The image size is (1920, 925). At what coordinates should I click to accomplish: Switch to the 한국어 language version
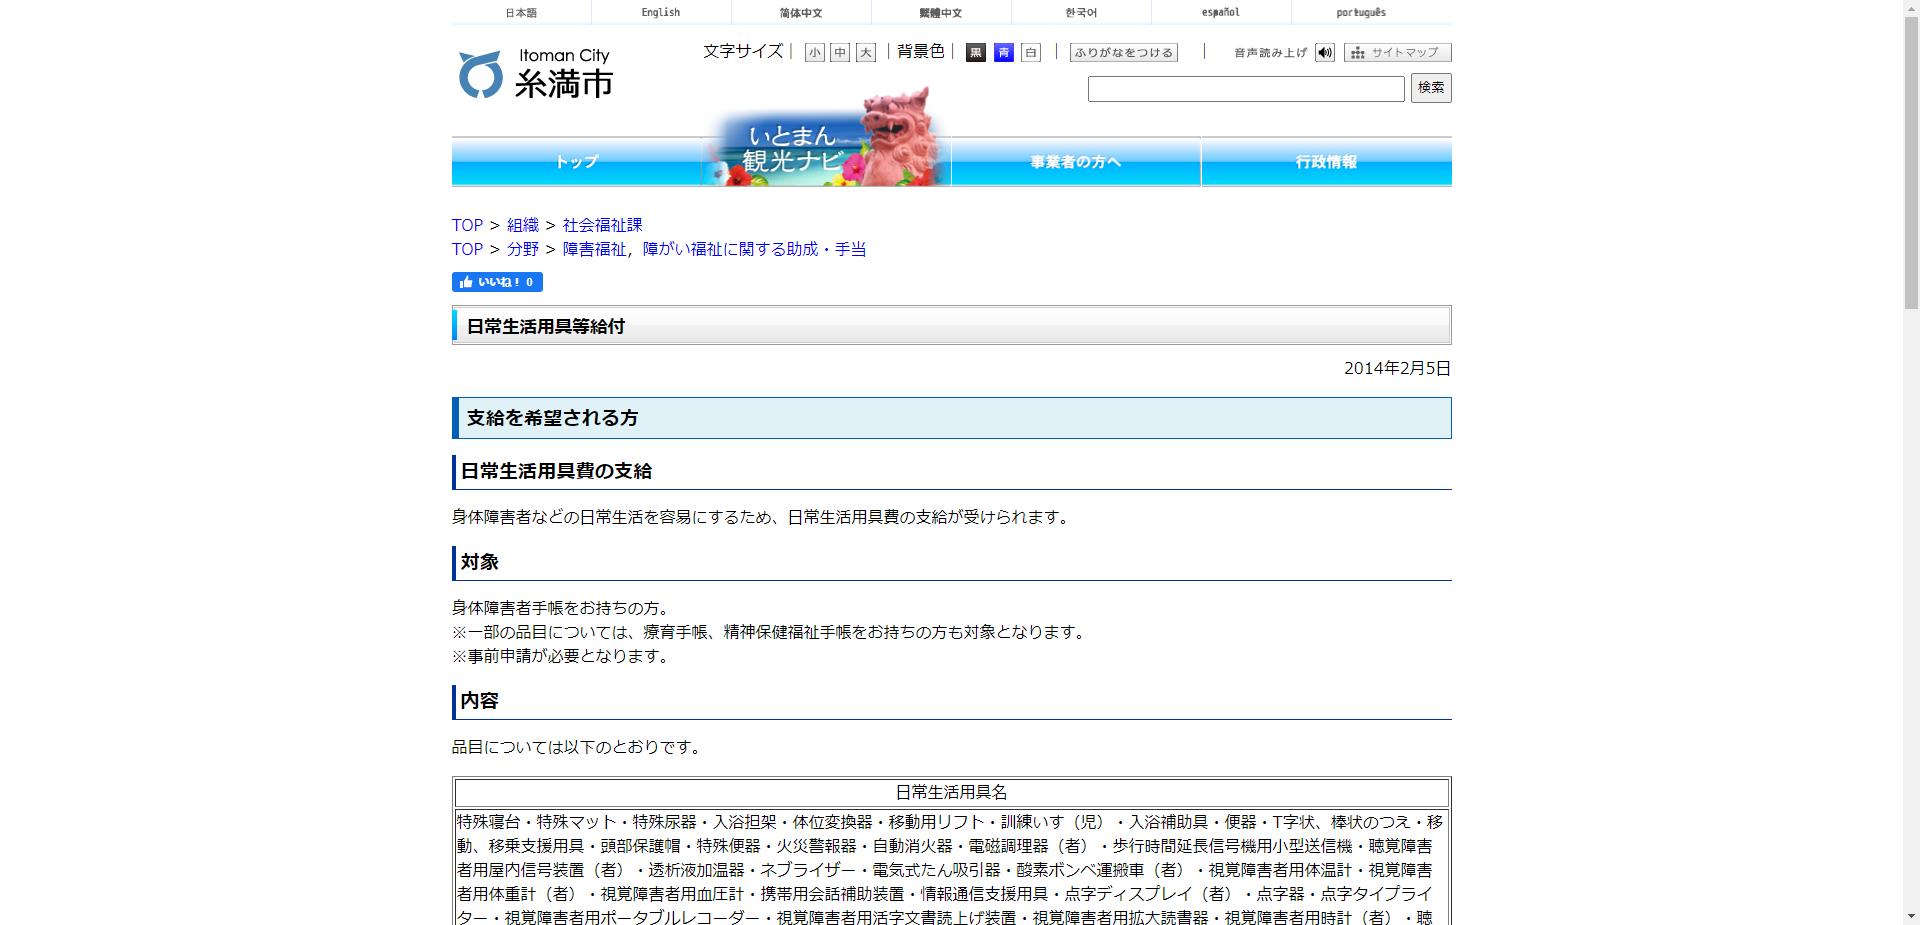click(1082, 12)
